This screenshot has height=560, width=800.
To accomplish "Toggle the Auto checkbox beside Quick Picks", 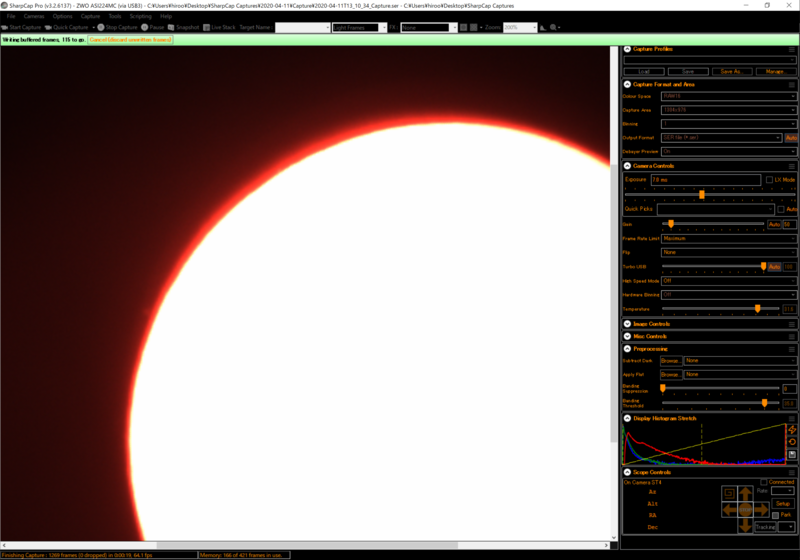I will tap(781, 209).
